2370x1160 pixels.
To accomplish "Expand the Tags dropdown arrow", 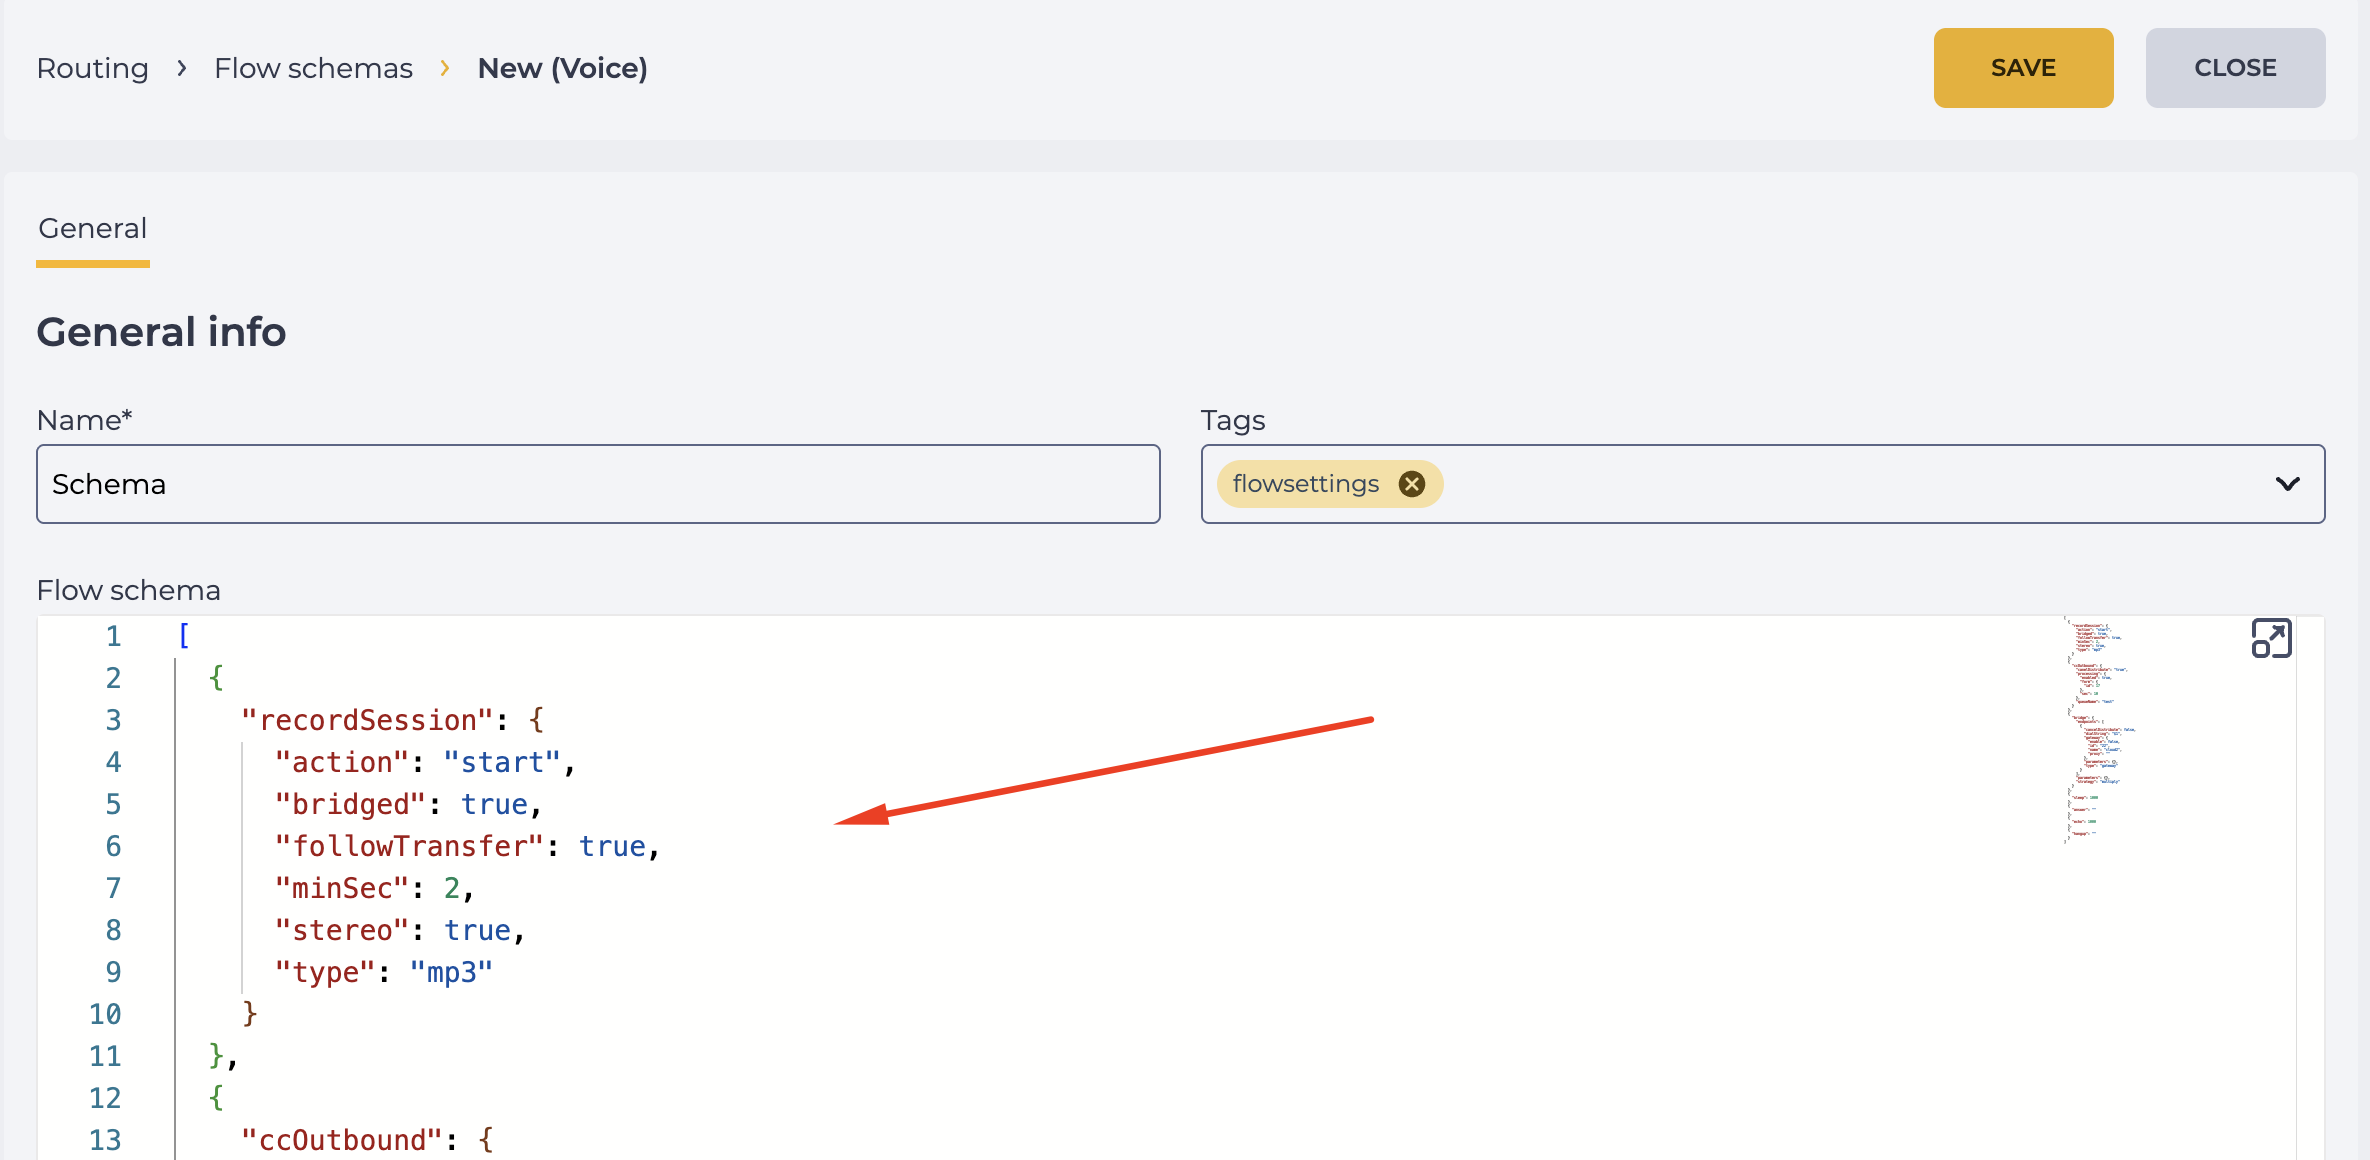I will click(x=2287, y=484).
